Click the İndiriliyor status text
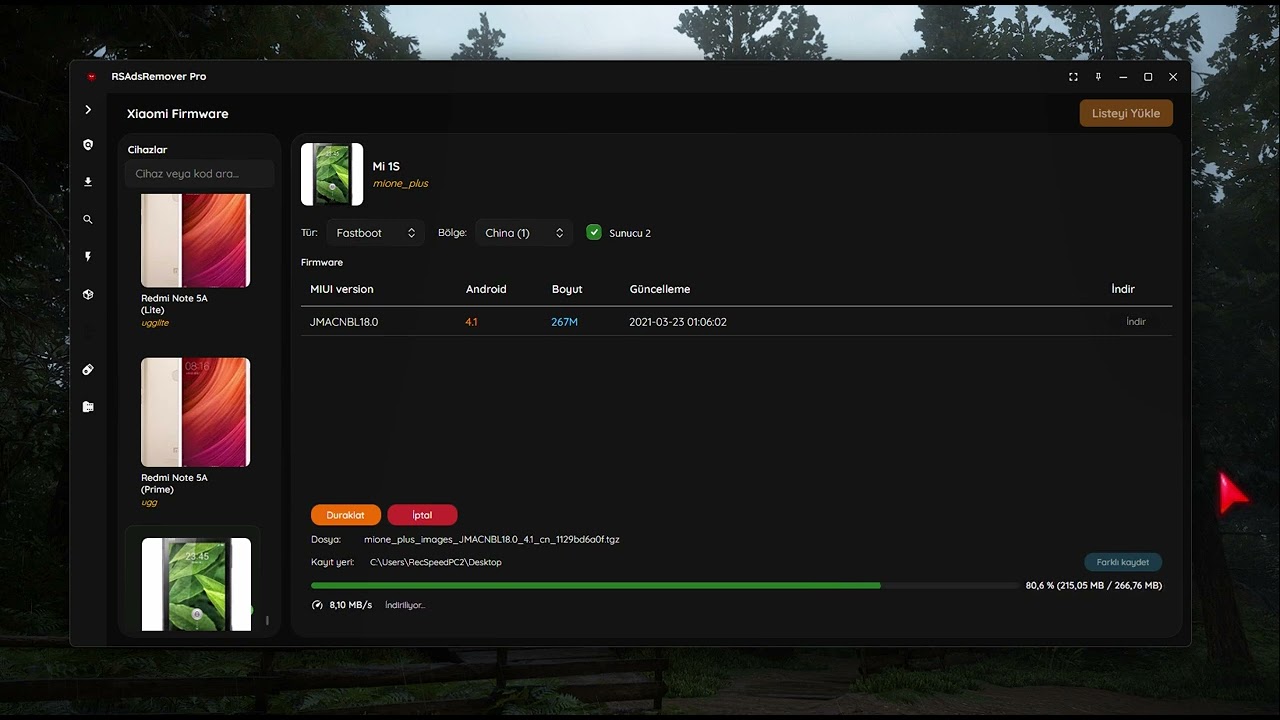Image resolution: width=1280 pixels, height=720 pixels. coord(405,605)
